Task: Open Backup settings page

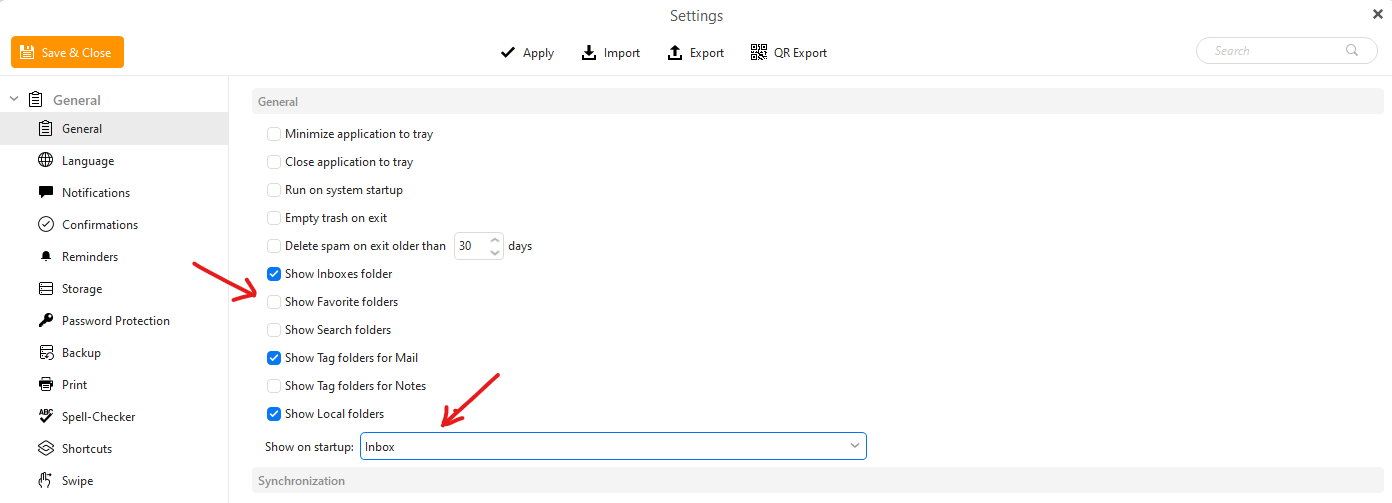Action: (x=114, y=352)
